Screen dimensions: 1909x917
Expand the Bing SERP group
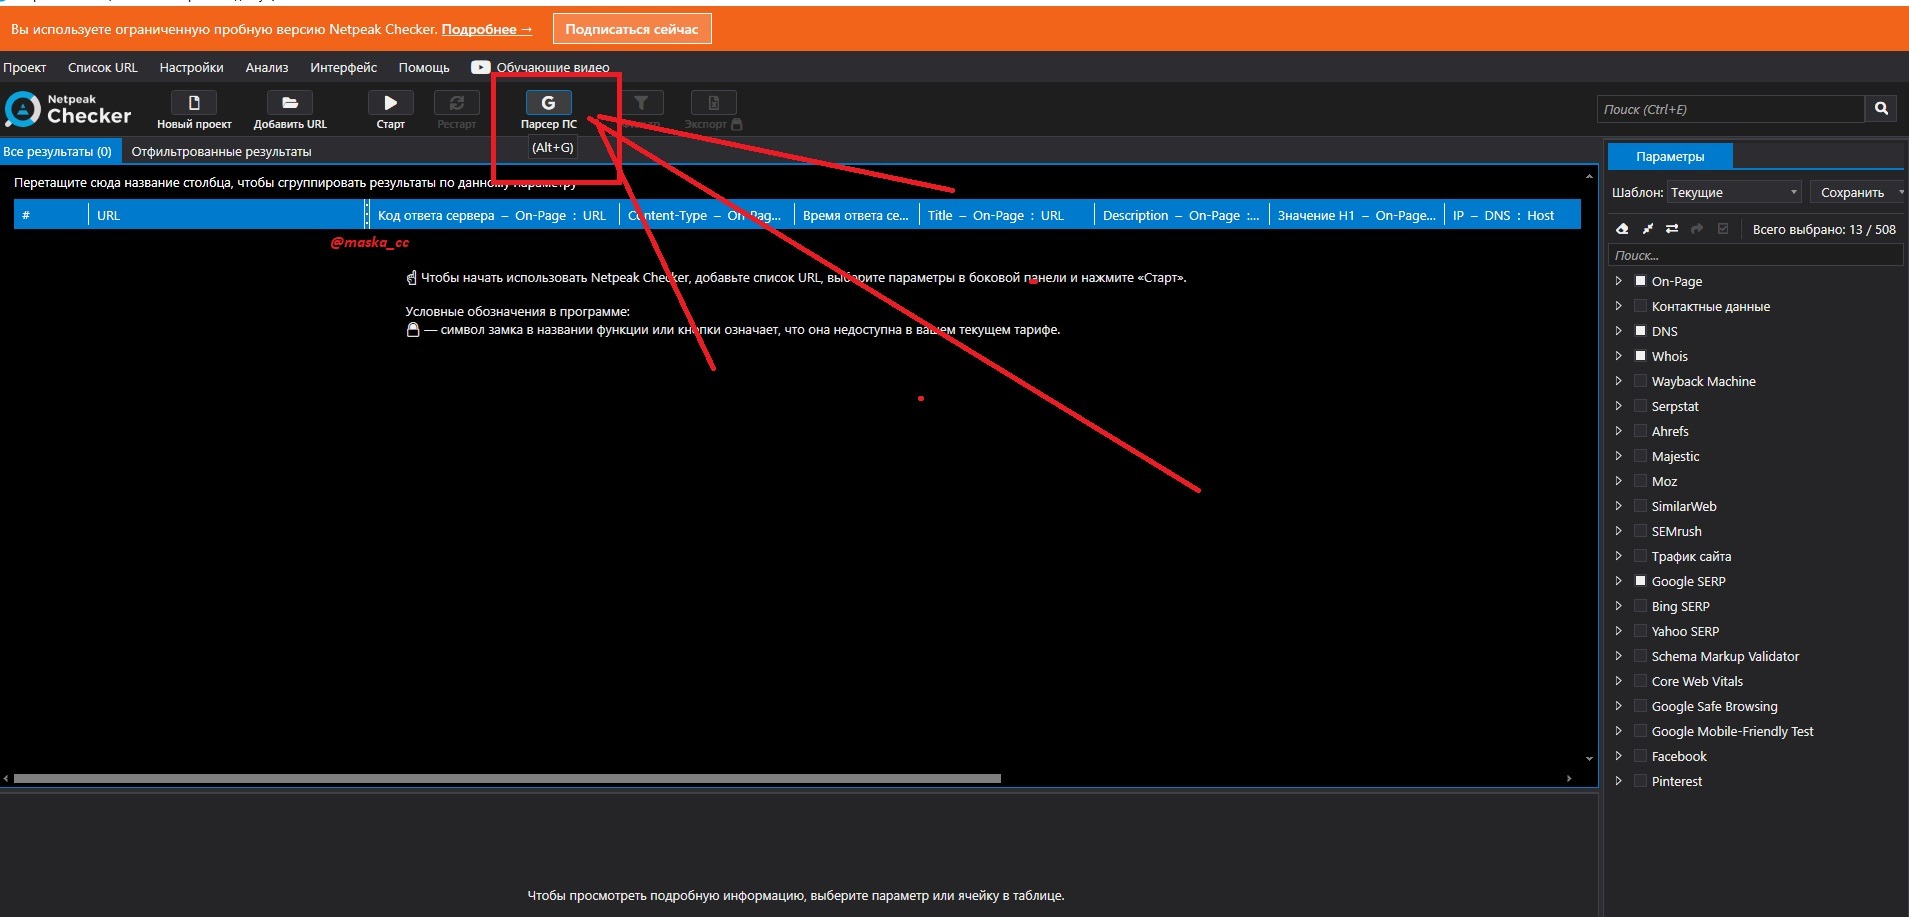point(1618,606)
